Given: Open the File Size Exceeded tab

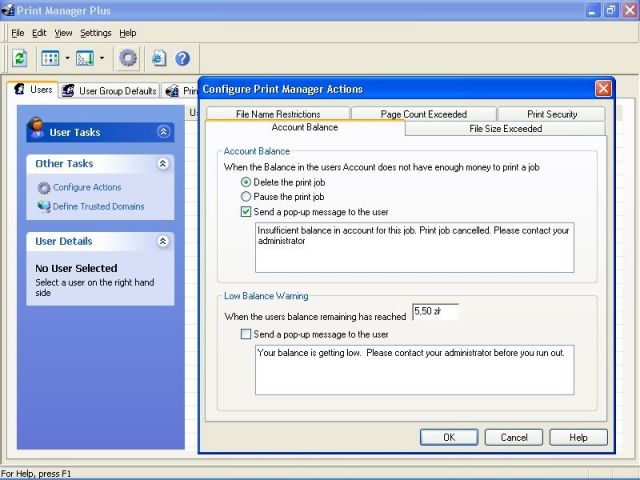Looking at the screenshot, I should click(x=506, y=129).
